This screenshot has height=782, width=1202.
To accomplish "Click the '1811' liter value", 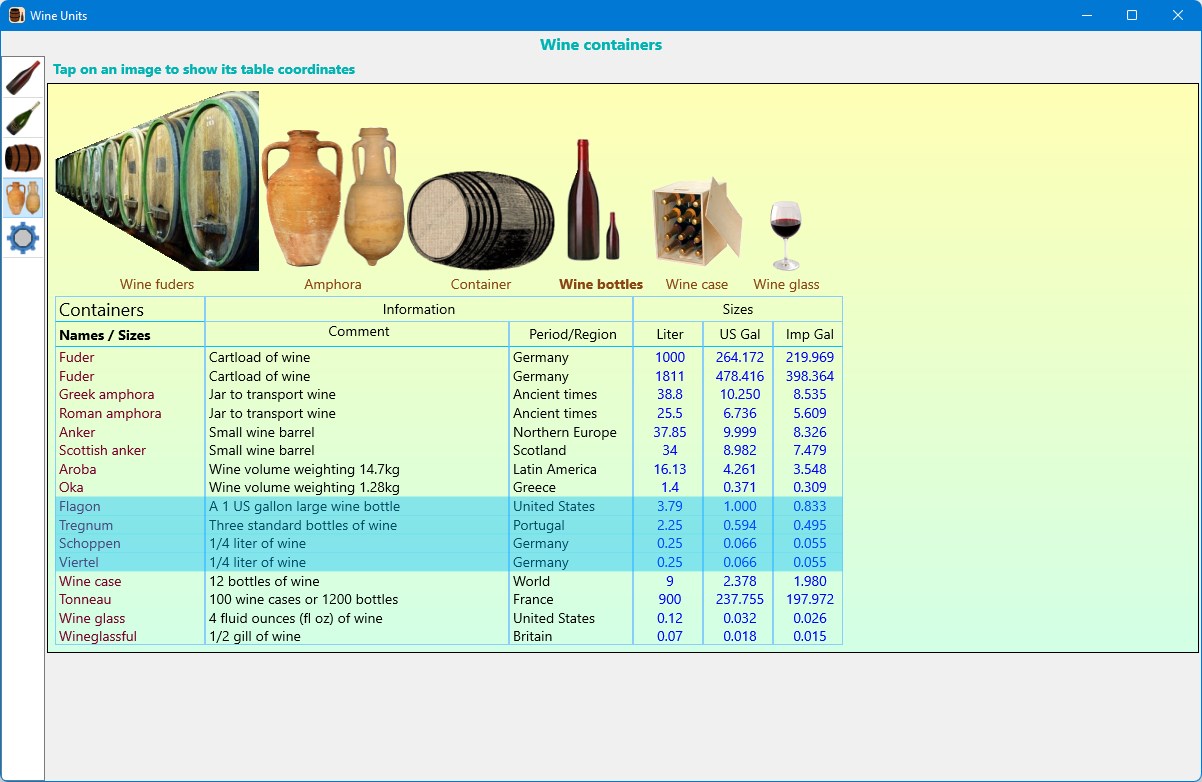I will click(x=670, y=376).
